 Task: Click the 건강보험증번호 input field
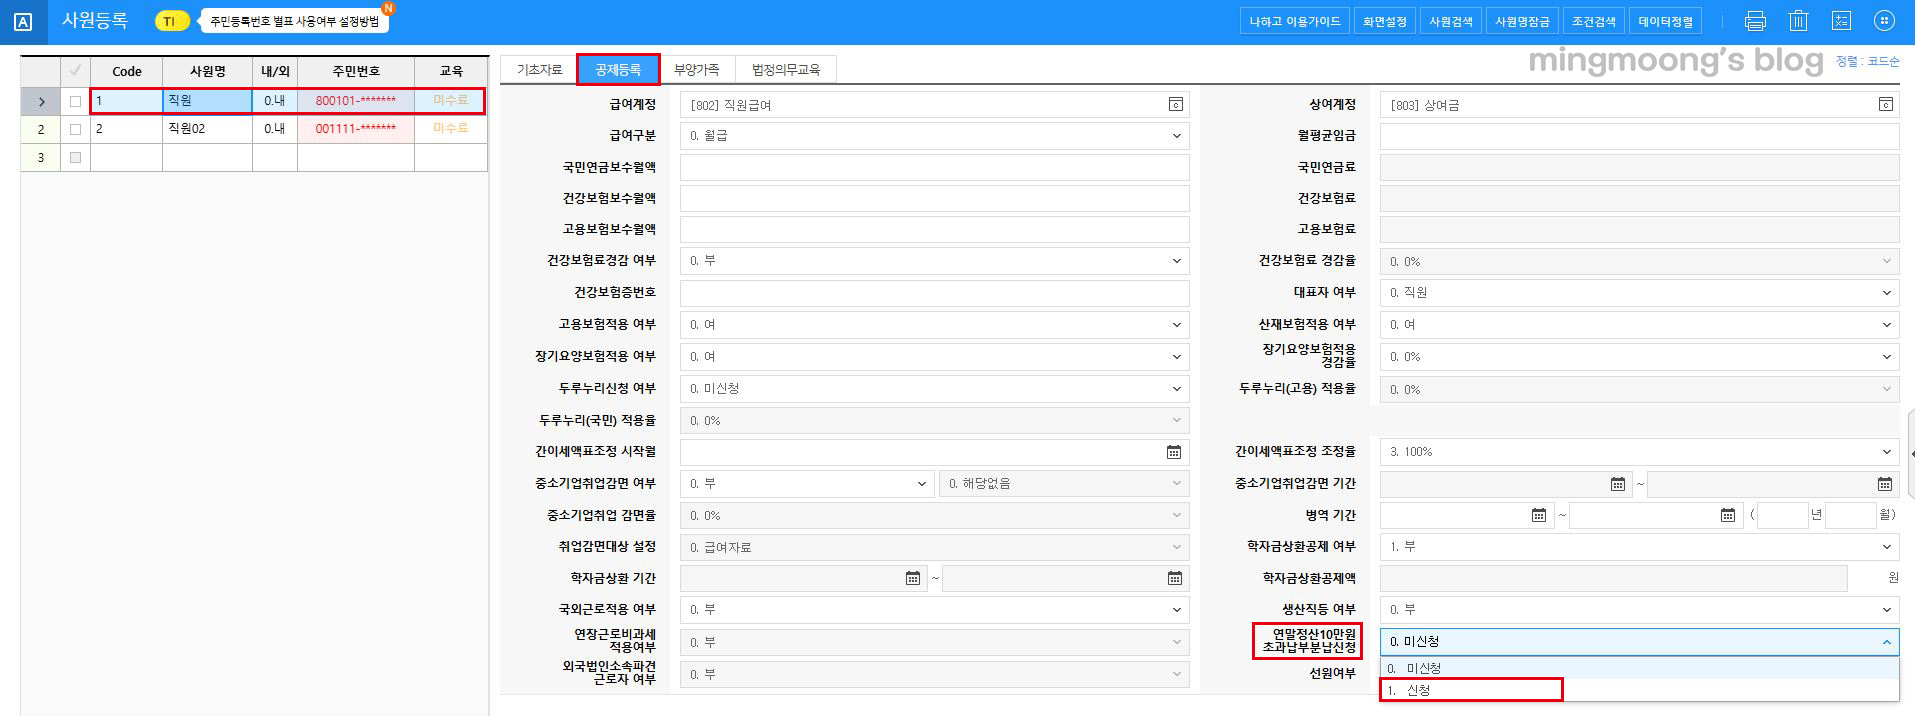point(934,293)
